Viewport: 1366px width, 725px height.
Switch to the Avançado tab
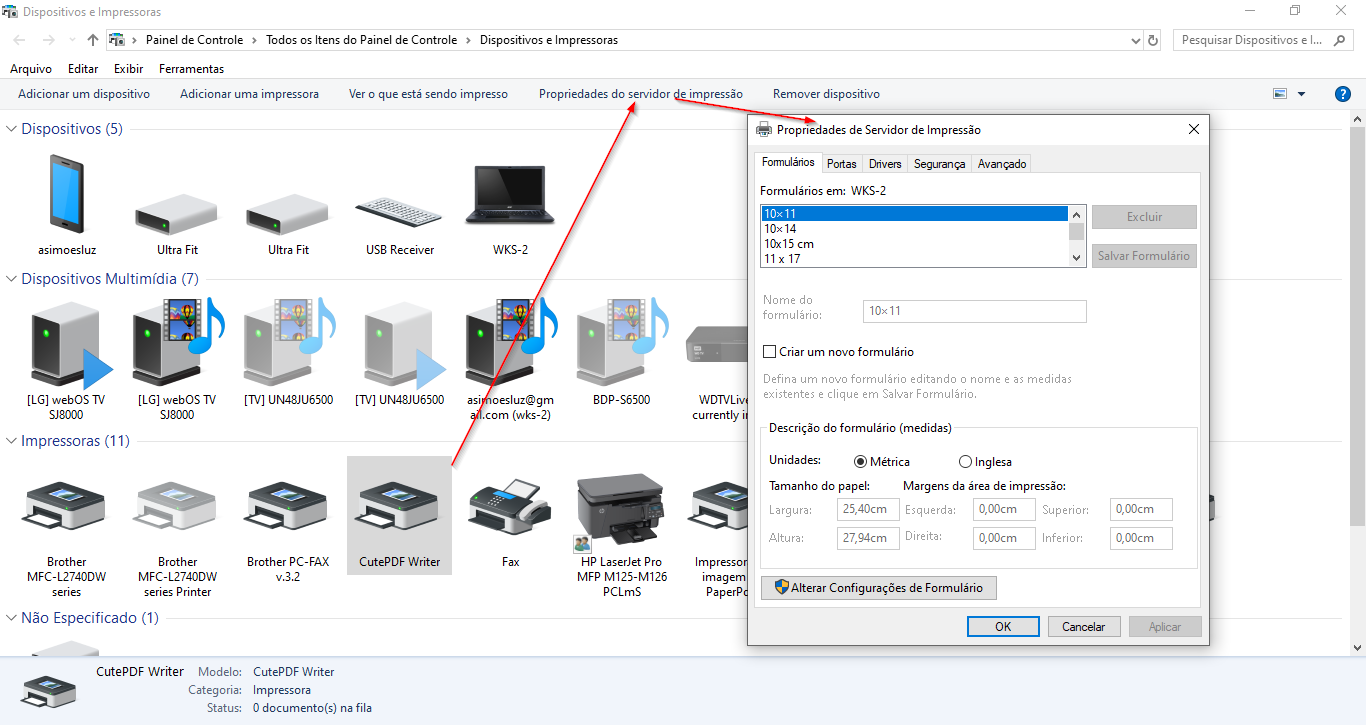(1002, 164)
